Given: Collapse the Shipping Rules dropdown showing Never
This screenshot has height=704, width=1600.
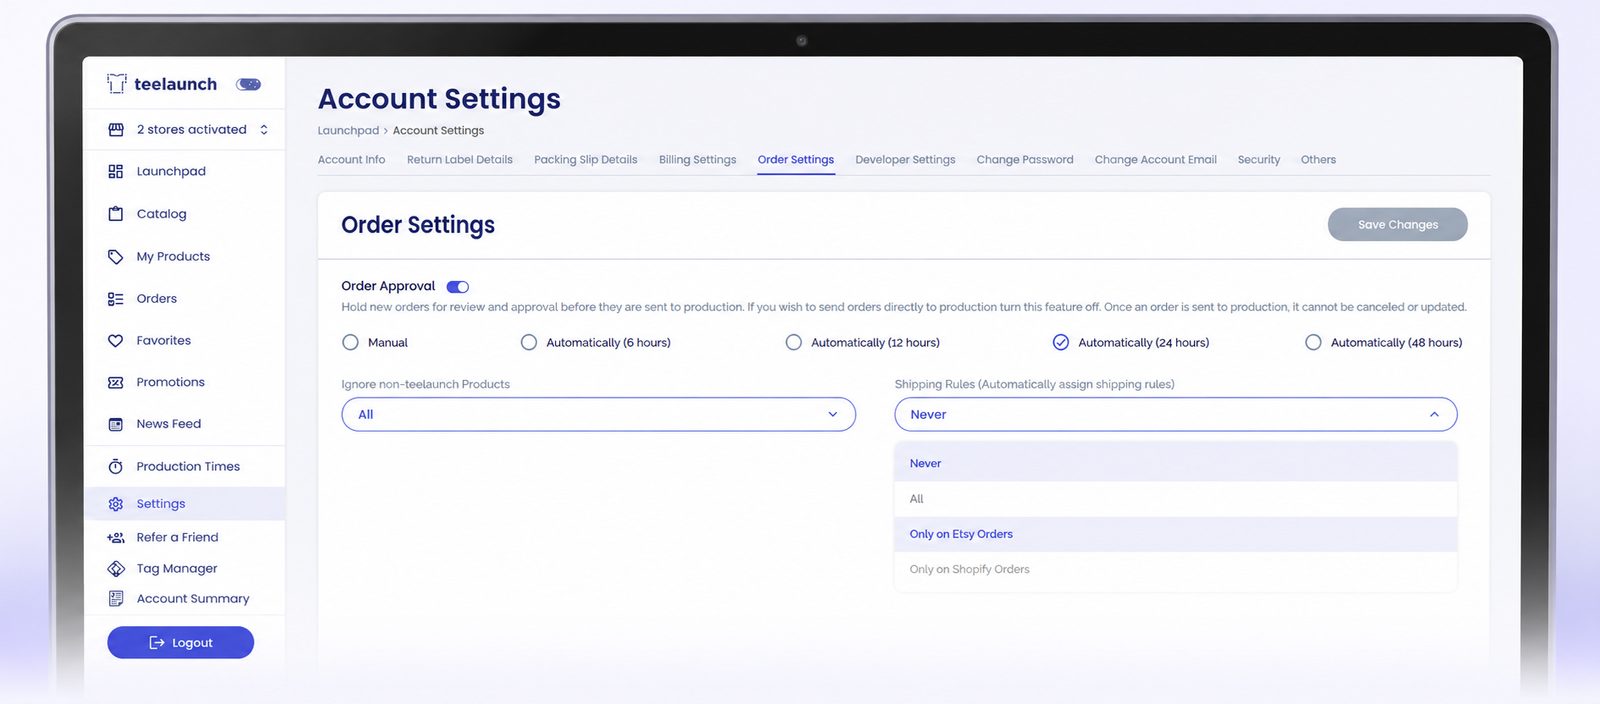Looking at the screenshot, I should 1176,415.
